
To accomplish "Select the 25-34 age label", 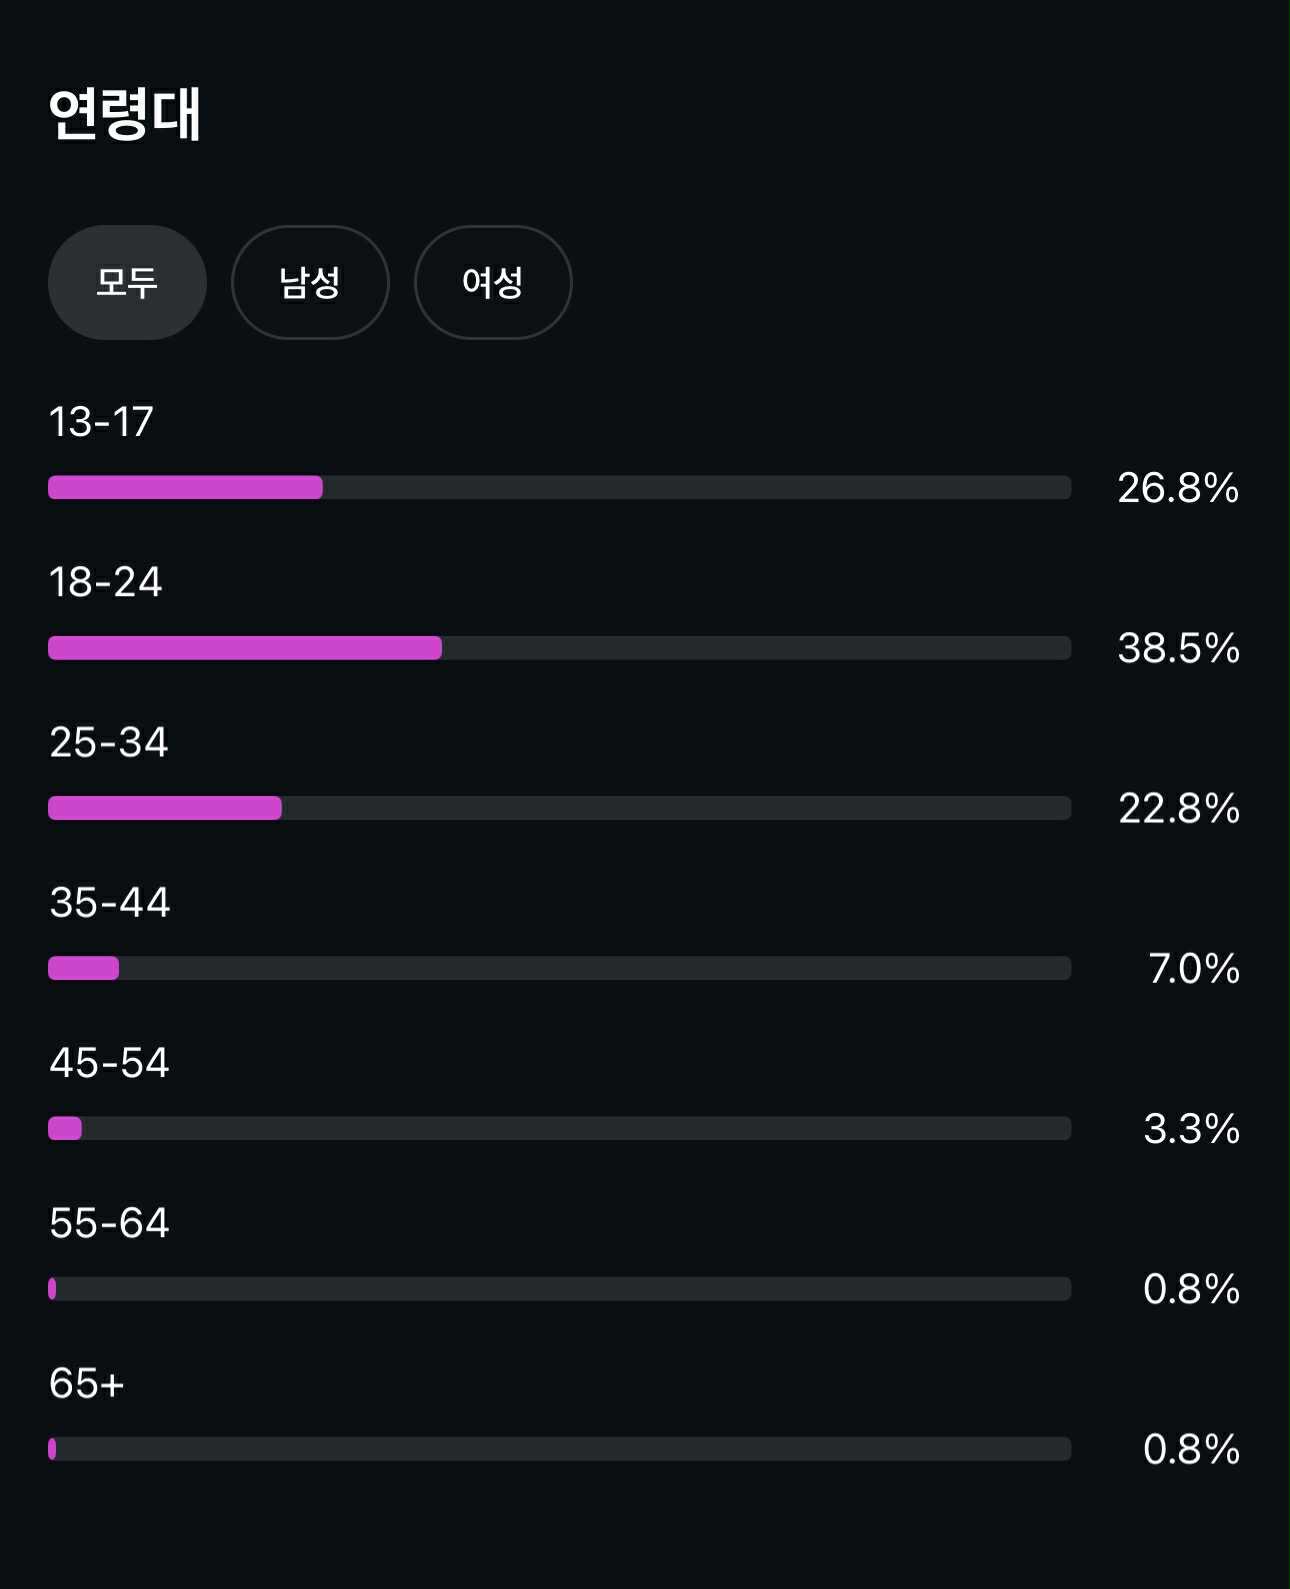I will tap(108, 742).
